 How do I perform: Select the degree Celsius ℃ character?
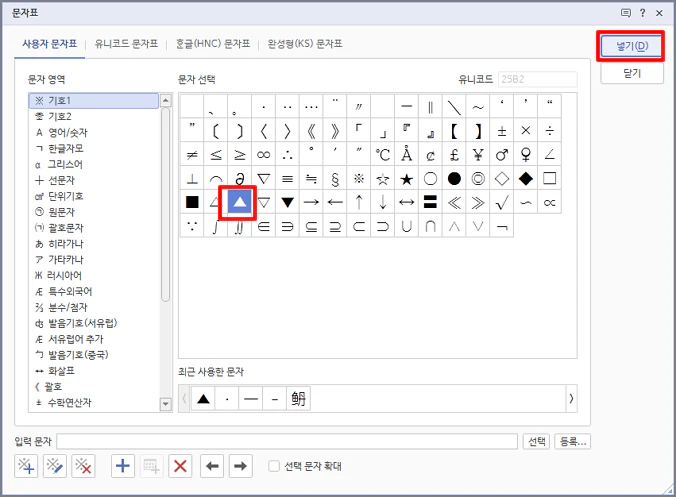tap(383, 154)
